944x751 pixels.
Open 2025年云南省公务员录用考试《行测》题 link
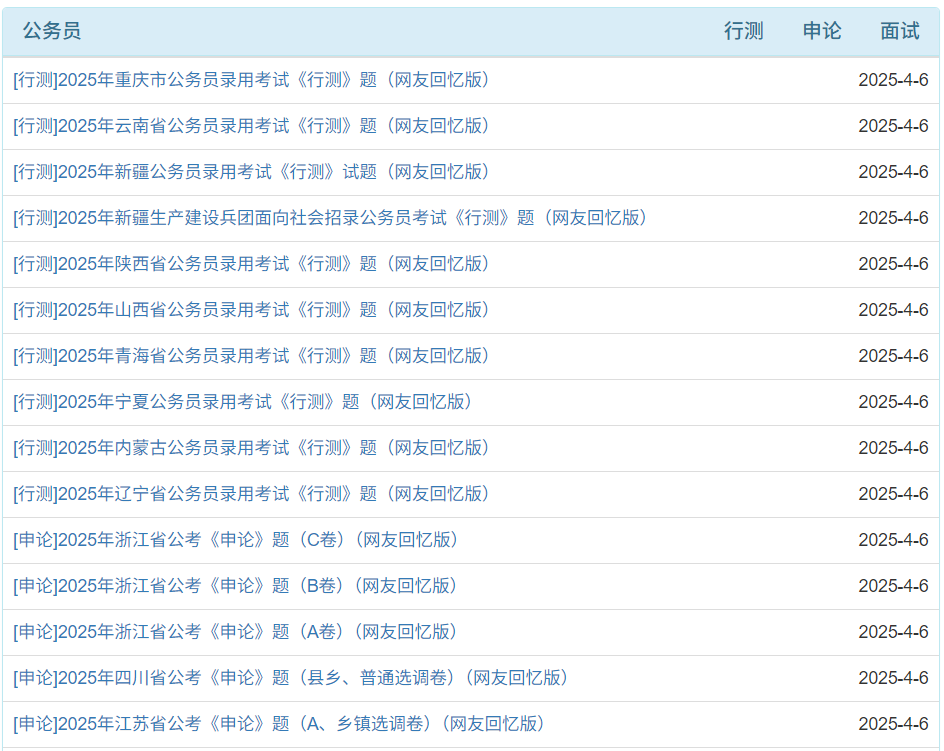[252, 126]
